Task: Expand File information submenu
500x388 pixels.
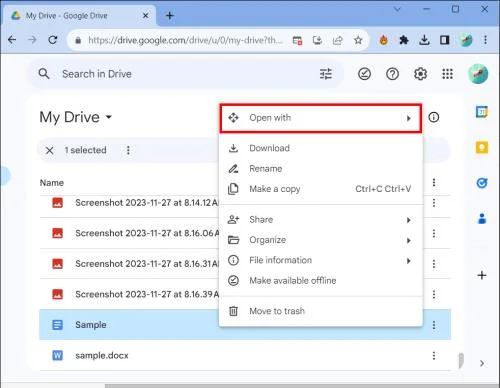Action: pyautogui.click(x=321, y=260)
